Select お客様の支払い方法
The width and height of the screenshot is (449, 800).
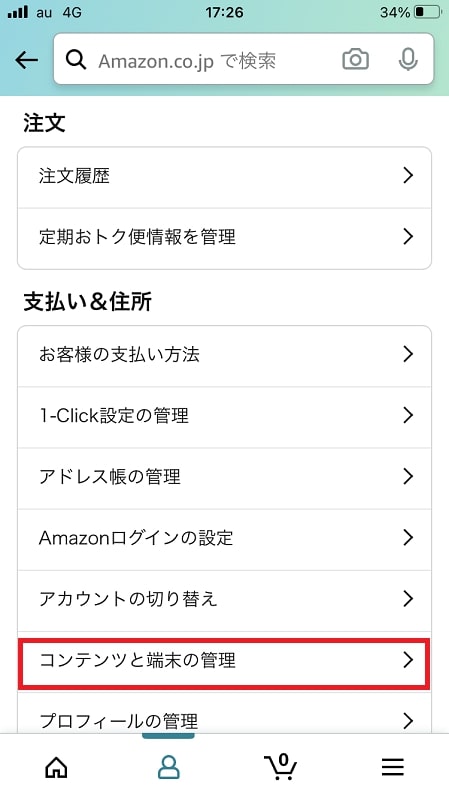pos(224,356)
